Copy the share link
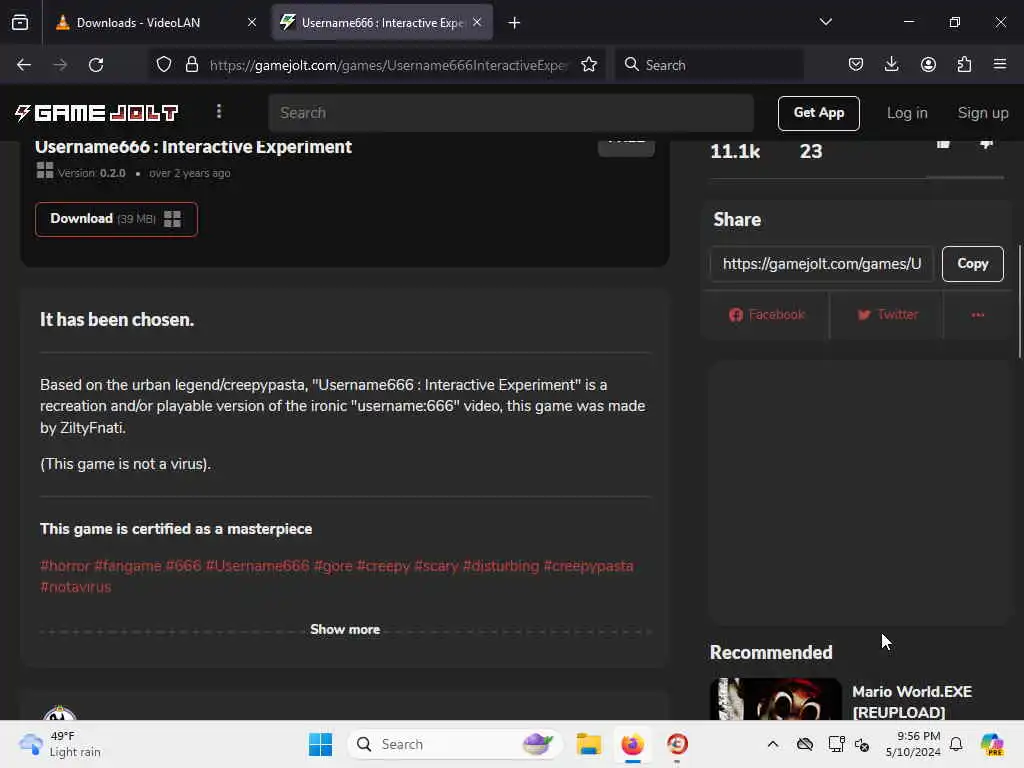Screen dimensions: 1024x768 coord(972,264)
